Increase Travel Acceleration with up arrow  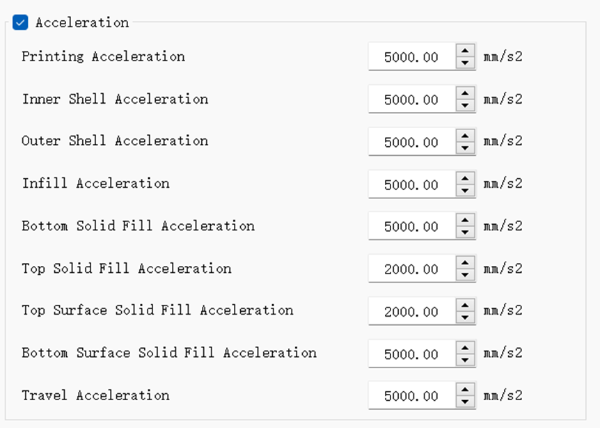pos(465,389)
